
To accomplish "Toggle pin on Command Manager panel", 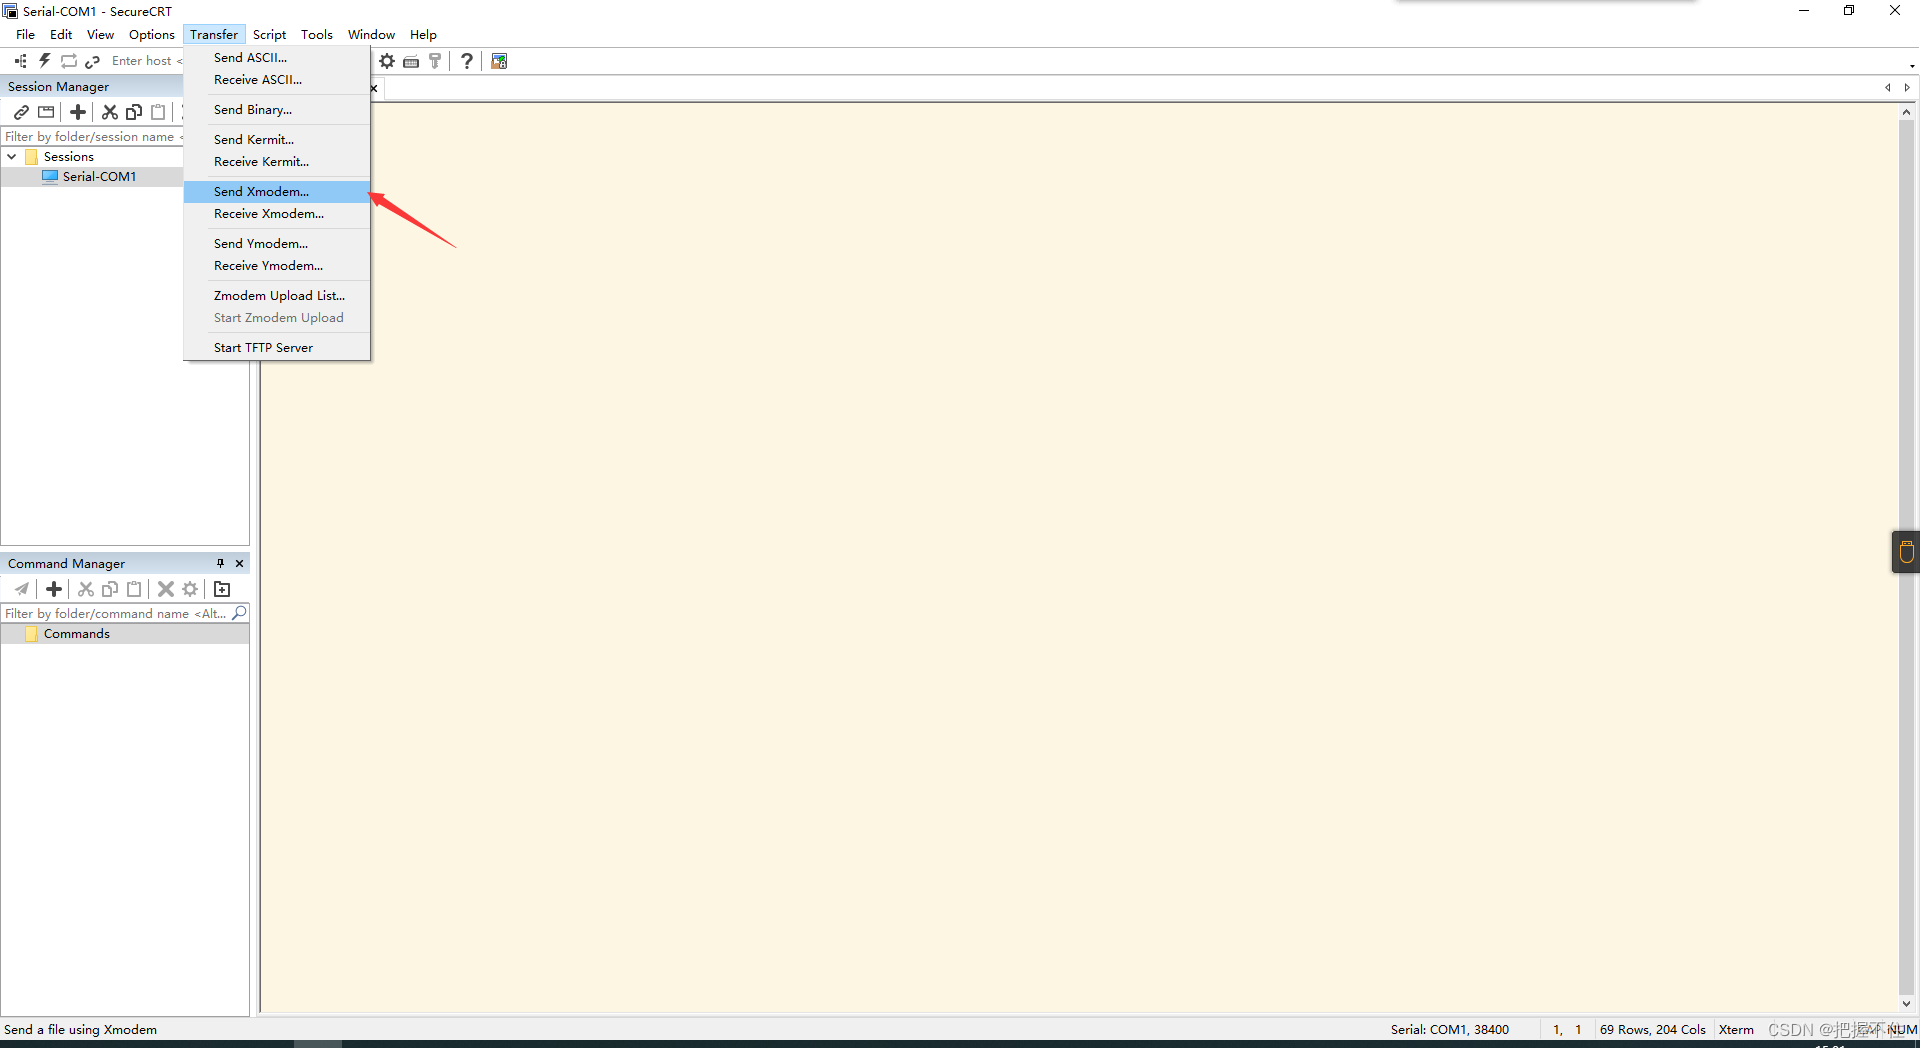I will pyautogui.click(x=221, y=563).
